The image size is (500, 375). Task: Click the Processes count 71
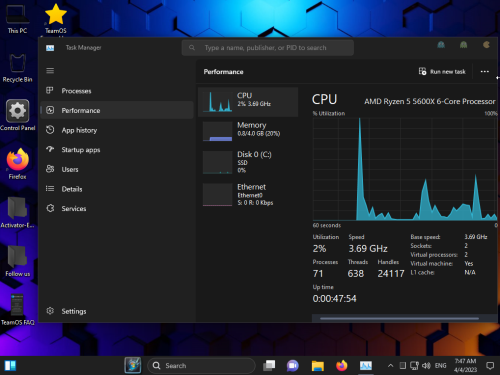(318, 274)
